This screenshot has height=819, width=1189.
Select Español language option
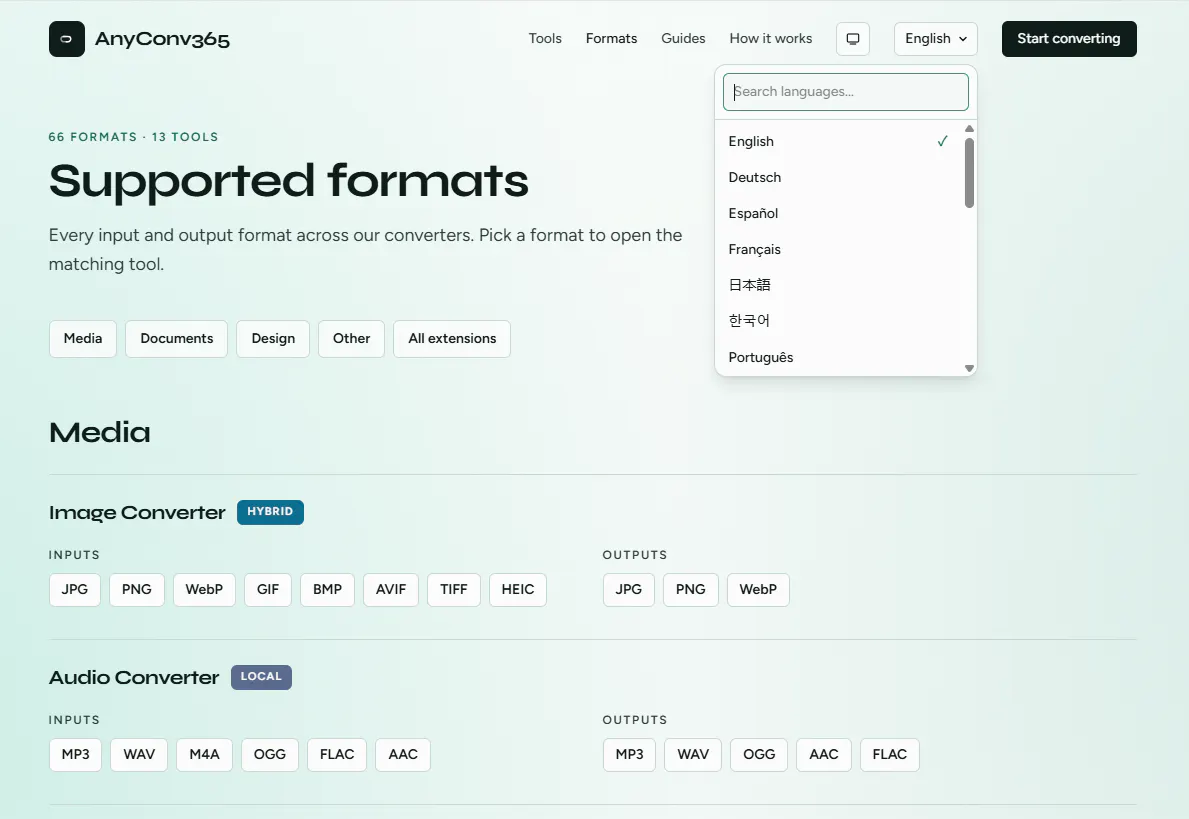[x=839, y=213]
